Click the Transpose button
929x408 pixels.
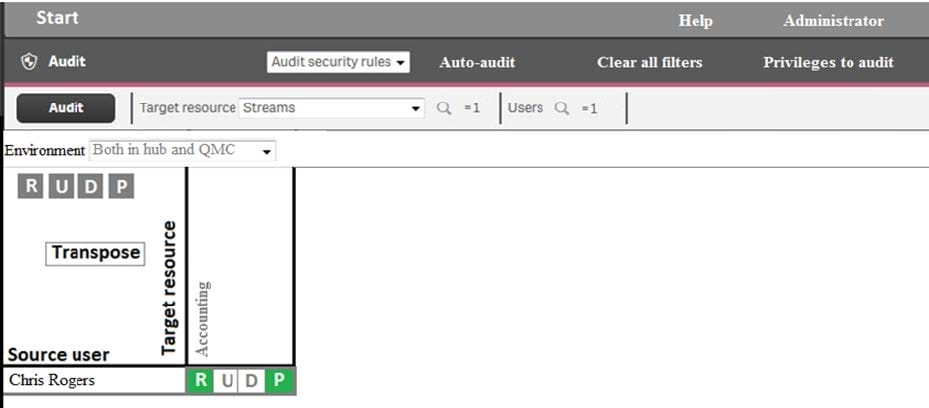point(96,253)
